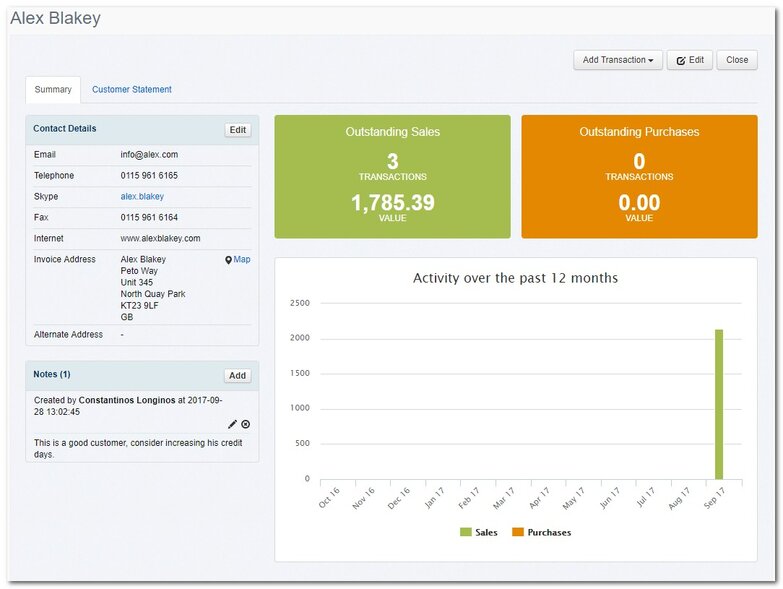This screenshot has width=783, height=589.
Task: Delete the note with the circled X icon
Action: pos(246,424)
